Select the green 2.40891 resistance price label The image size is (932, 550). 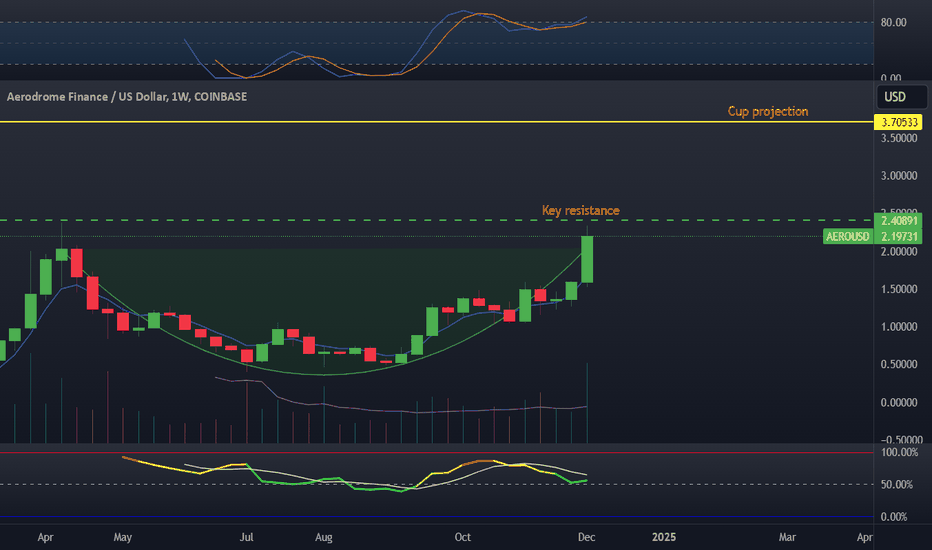[x=898, y=221]
